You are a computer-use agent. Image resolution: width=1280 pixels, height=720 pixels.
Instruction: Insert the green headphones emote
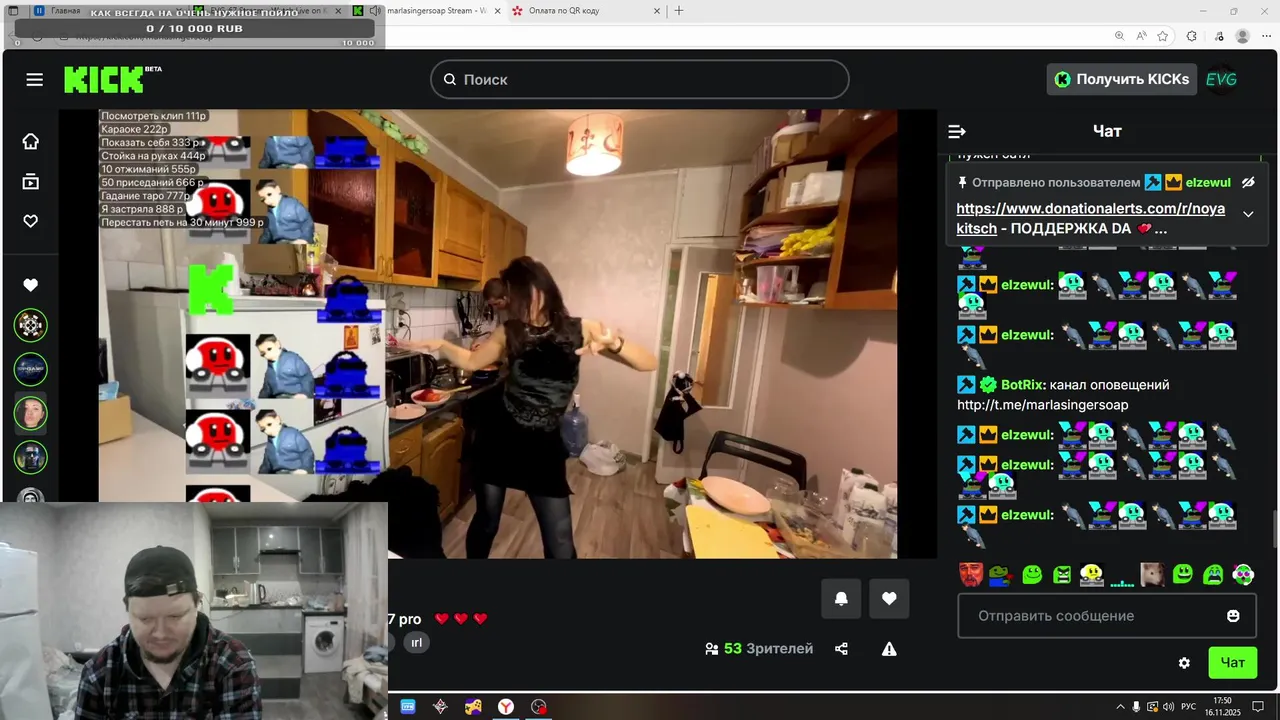tap(1243, 574)
